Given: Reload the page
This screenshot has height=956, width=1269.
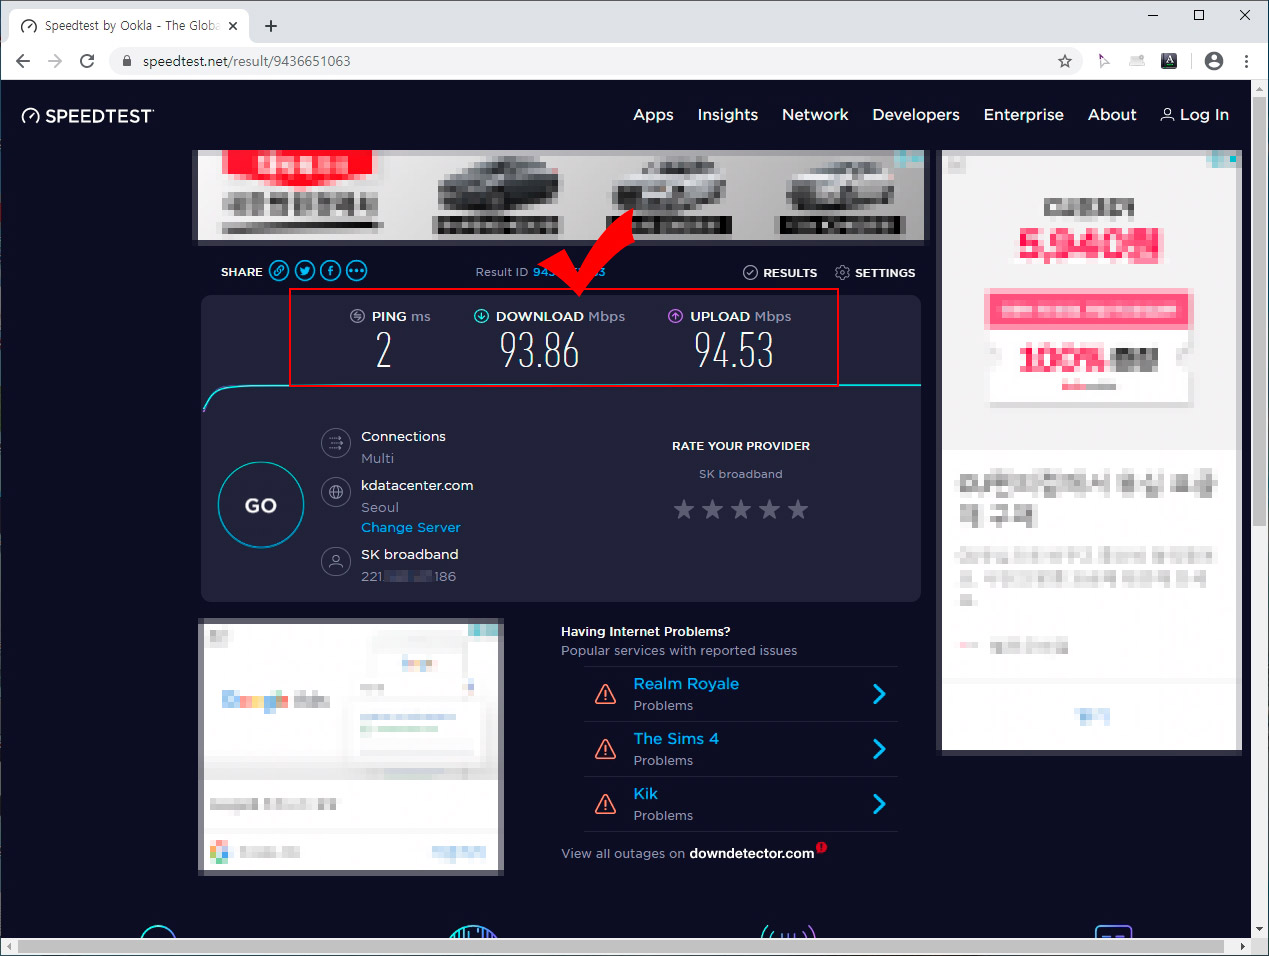Looking at the screenshot, I should (87, 61).
